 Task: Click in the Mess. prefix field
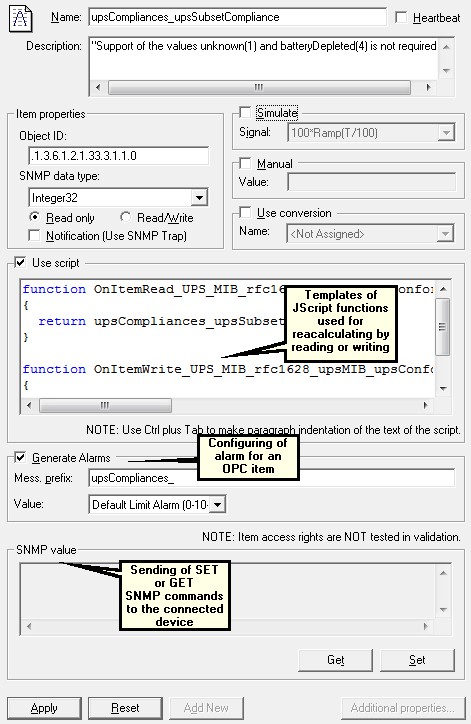[272, 478]
